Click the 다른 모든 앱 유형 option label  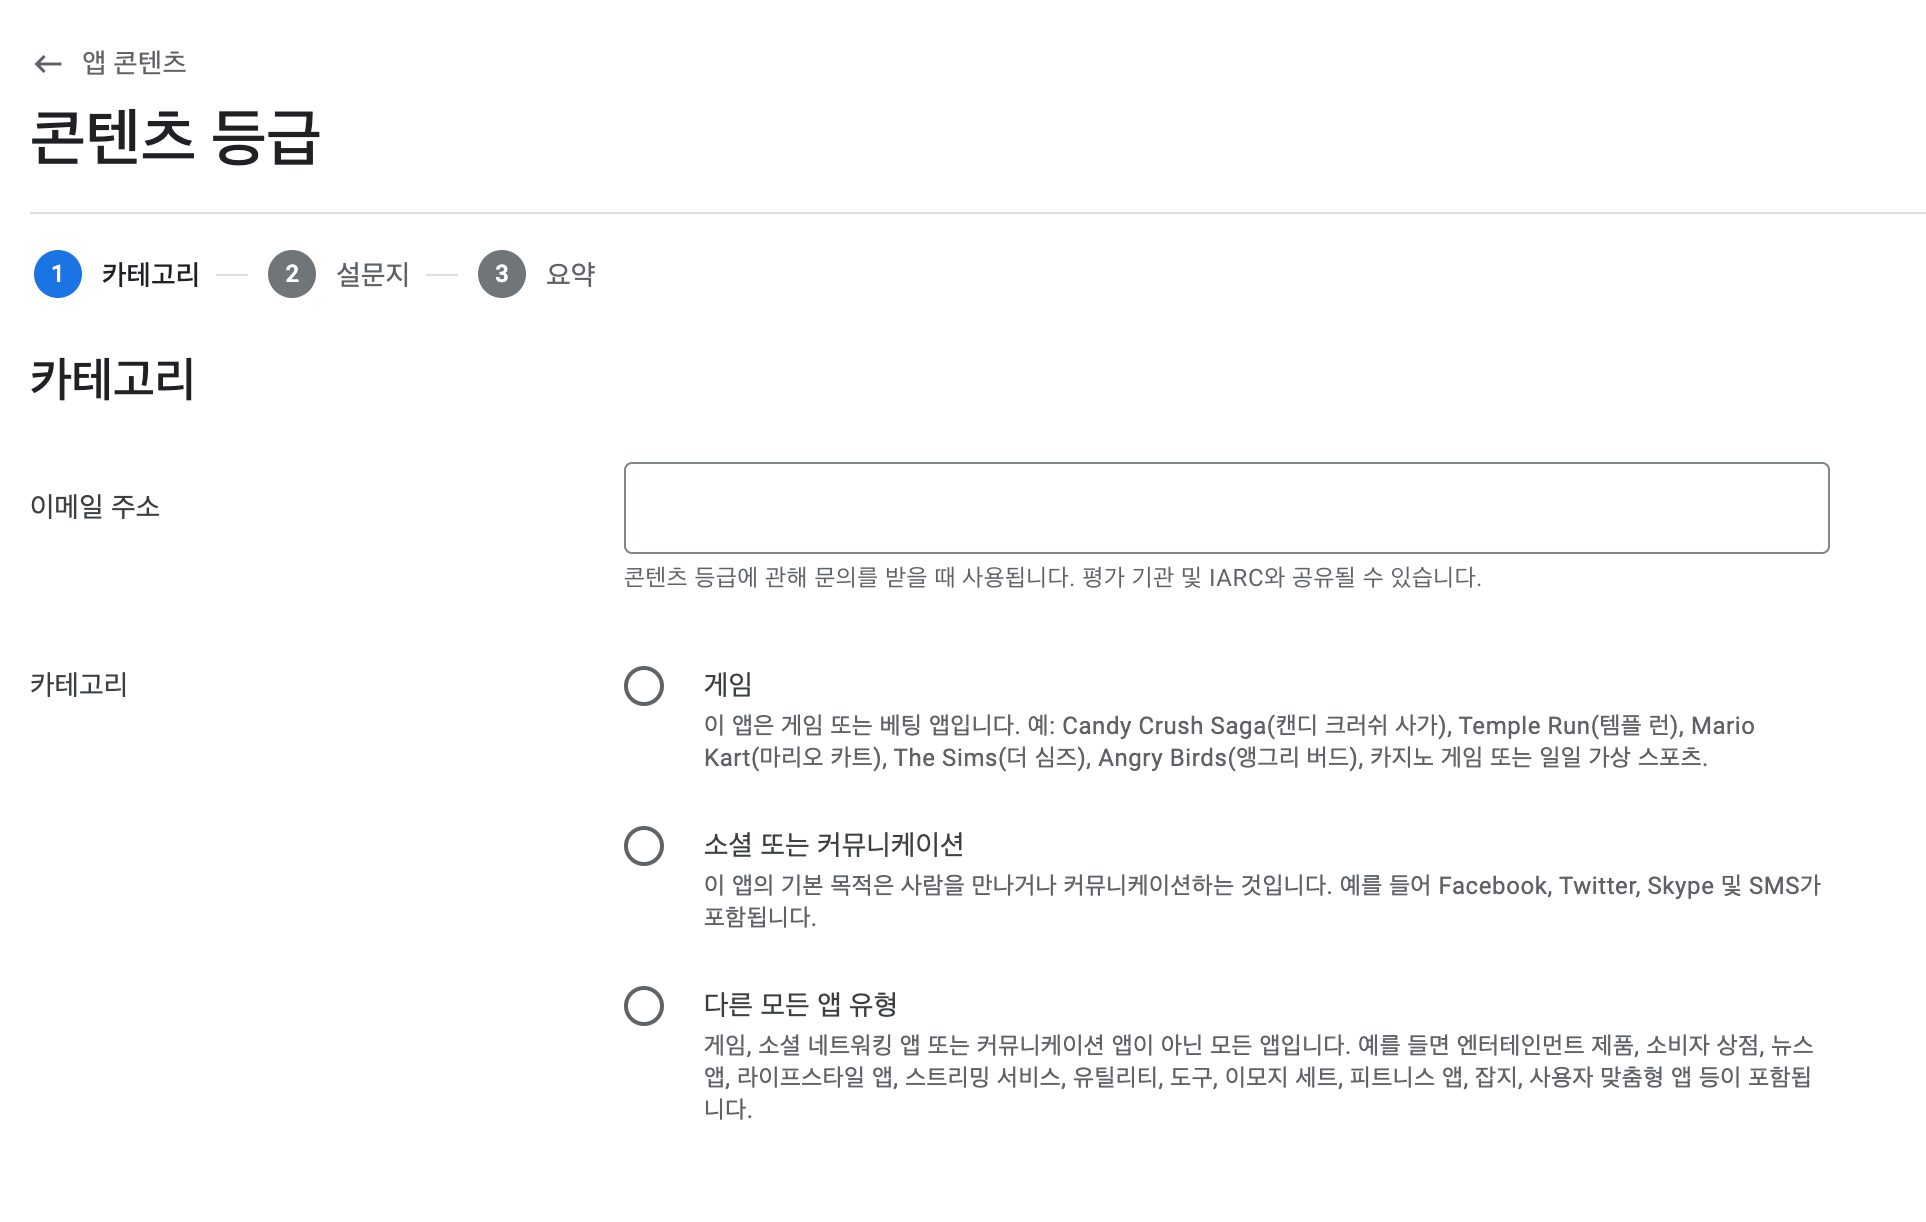800,1005
